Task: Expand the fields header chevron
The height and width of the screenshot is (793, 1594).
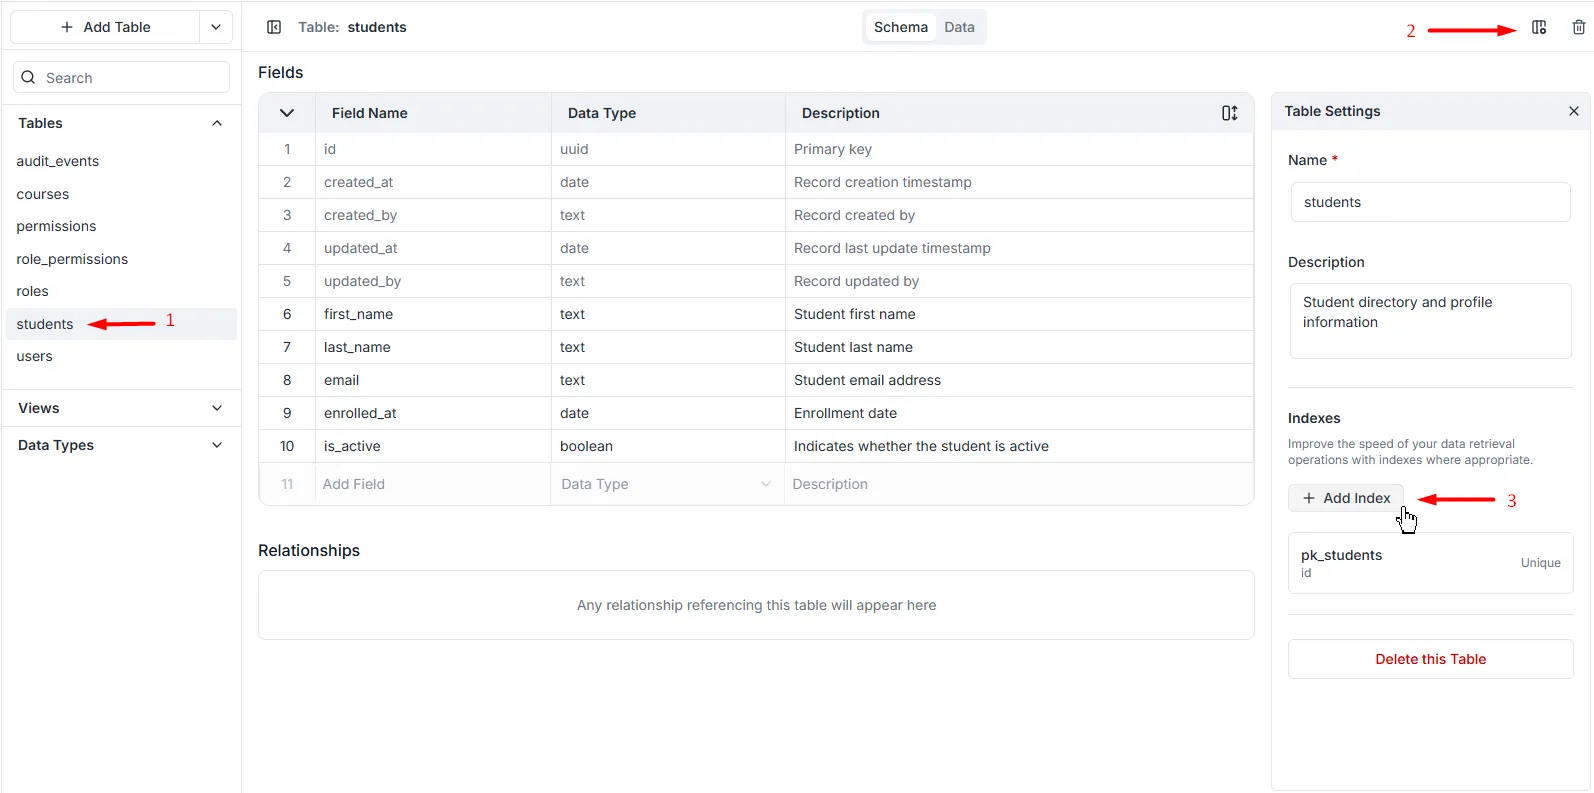Action: click(287, 113)
